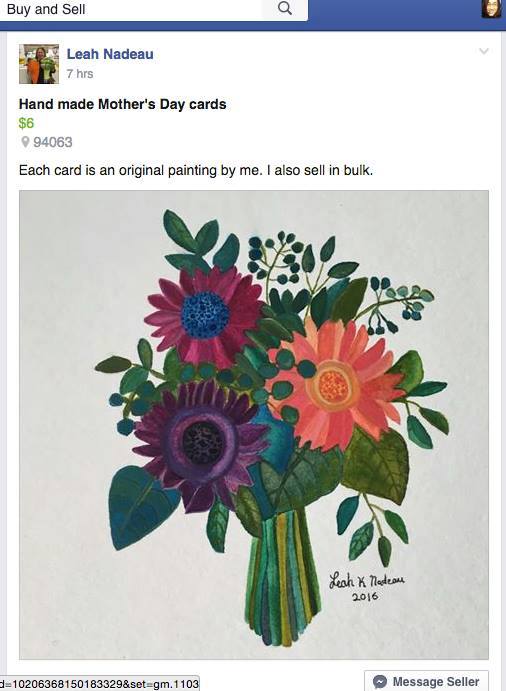Open the post's 7 hrs timestamp link
The image size is (506, 691).
tap(80, 74)
